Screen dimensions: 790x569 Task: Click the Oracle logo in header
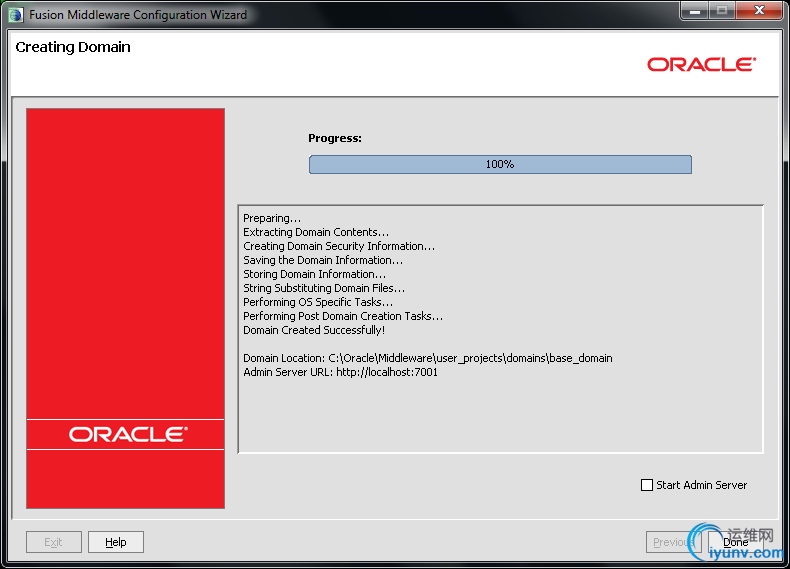coord(701,65)
